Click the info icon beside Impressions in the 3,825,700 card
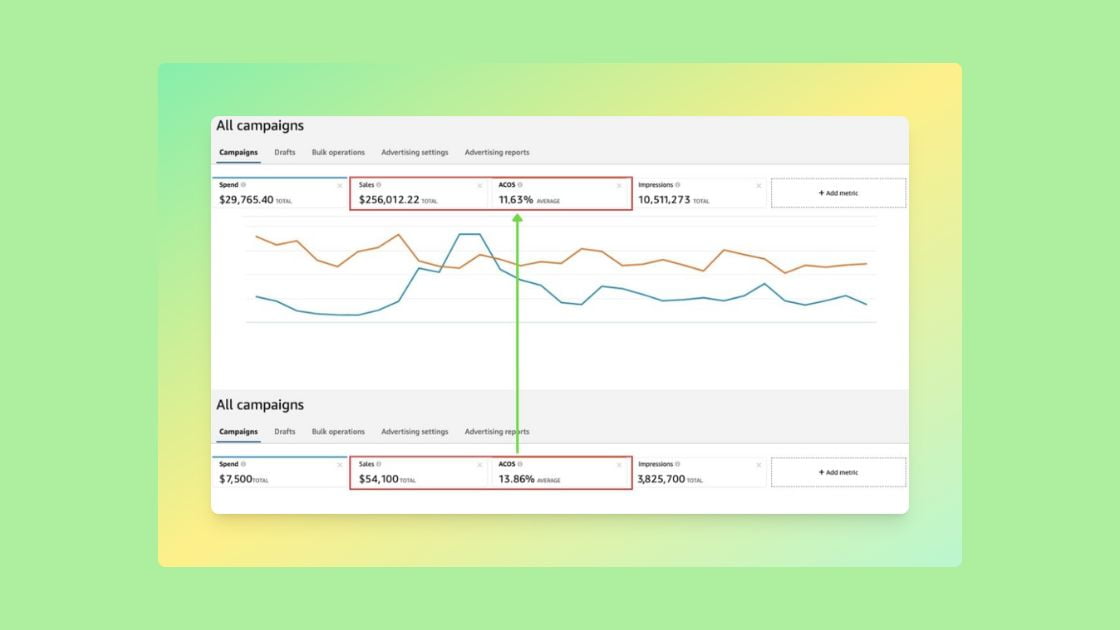The height and width of the screenshot is (630, 1120). 677,464
